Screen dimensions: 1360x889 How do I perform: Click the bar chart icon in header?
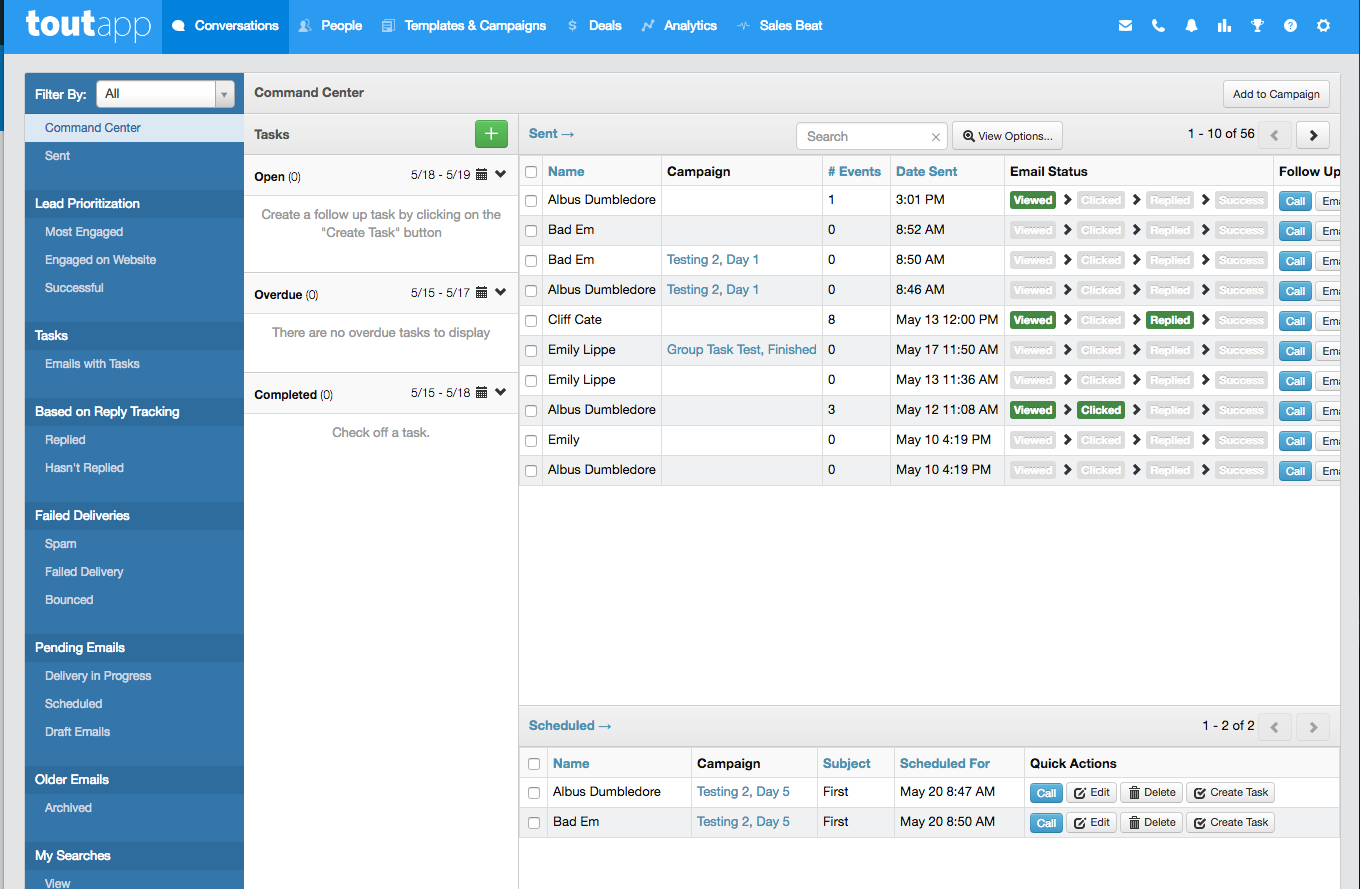pyautogui.click(x=1224, y=26)
